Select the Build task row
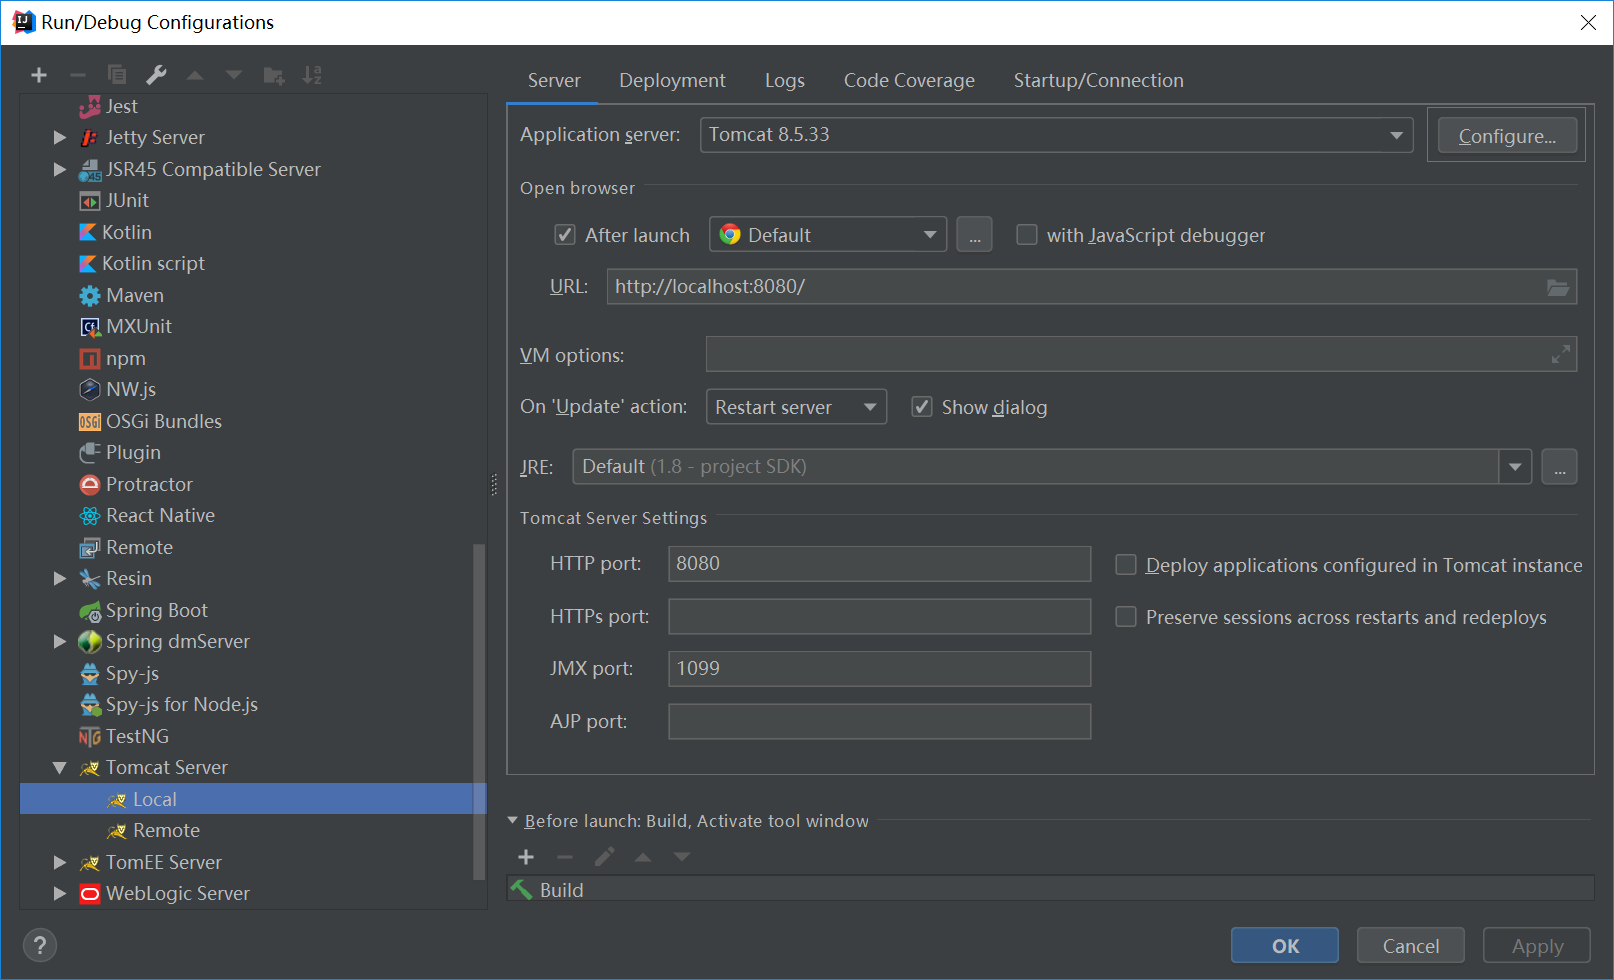The width and height of the screenshot is (1614, 980). pos(1050,889)
